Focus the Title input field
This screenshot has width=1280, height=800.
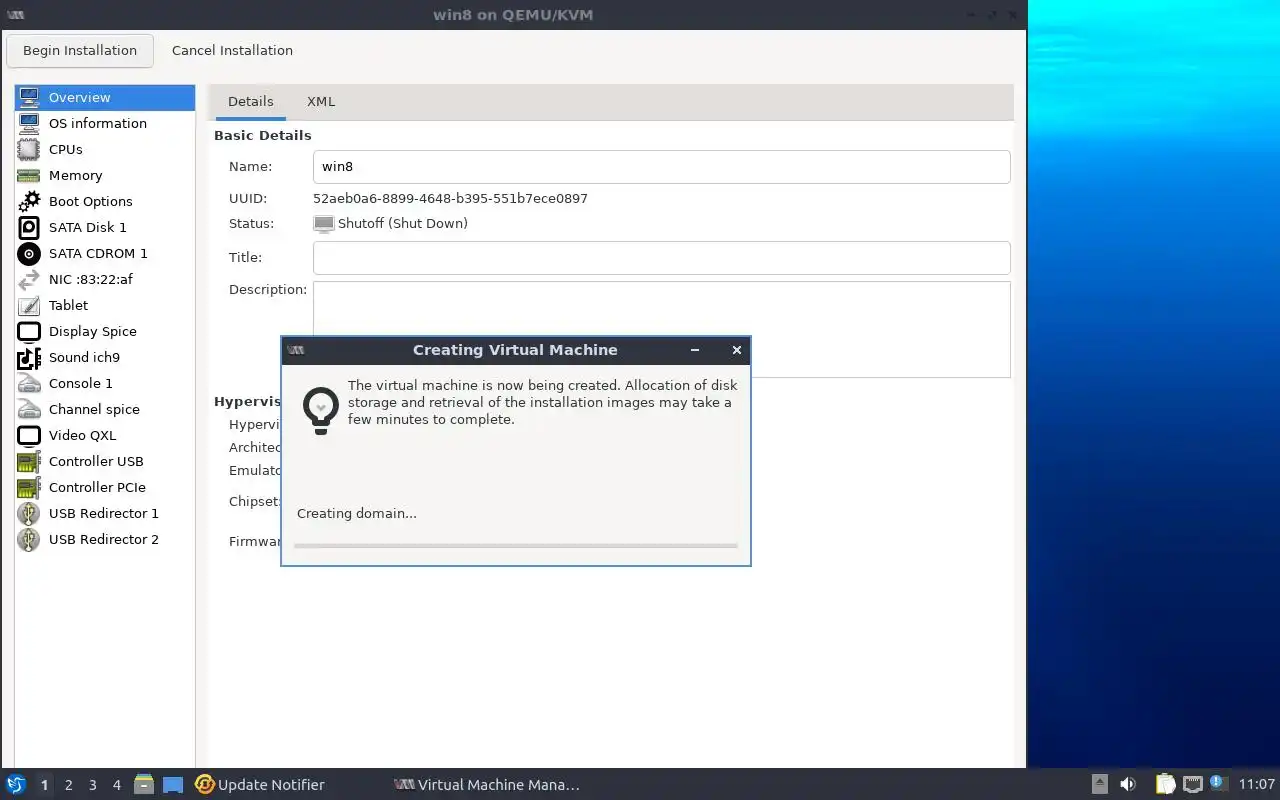[x=661, y=257]
